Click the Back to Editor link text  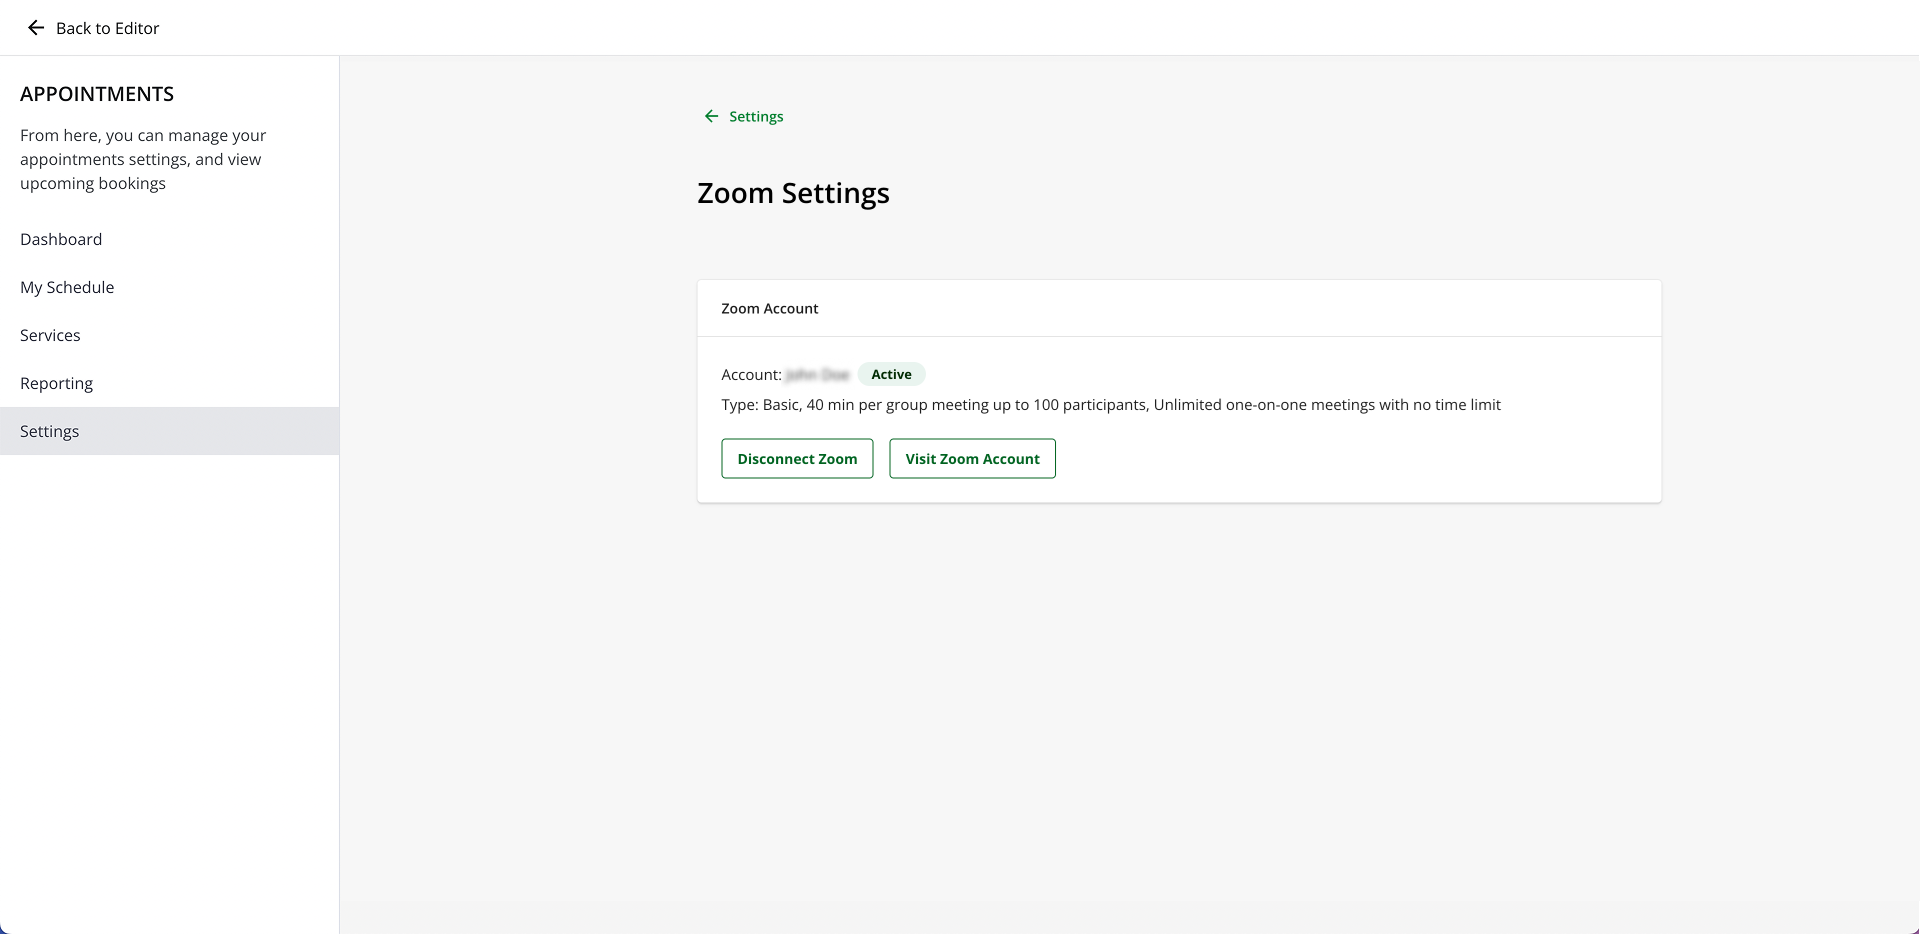tap(108, 28)
